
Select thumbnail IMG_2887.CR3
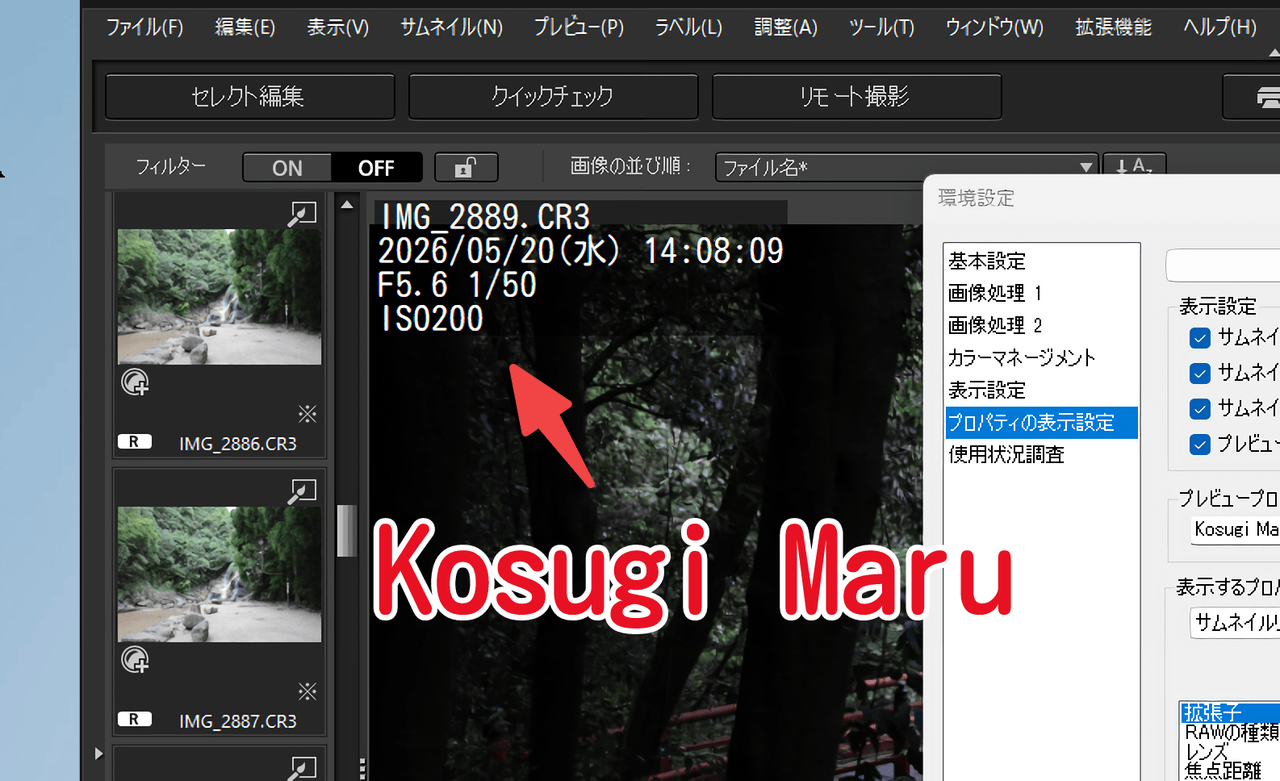click(x=219, y=574)
